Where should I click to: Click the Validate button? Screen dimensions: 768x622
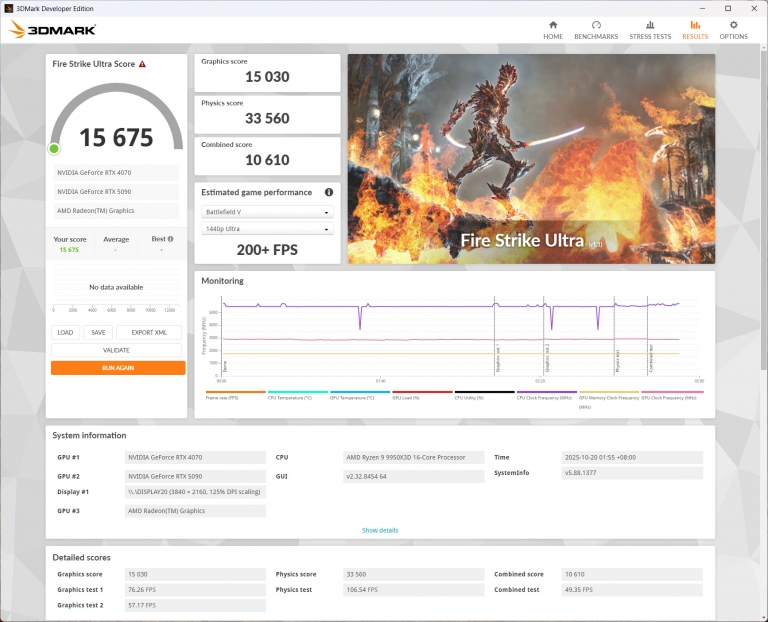pos(117,350)
